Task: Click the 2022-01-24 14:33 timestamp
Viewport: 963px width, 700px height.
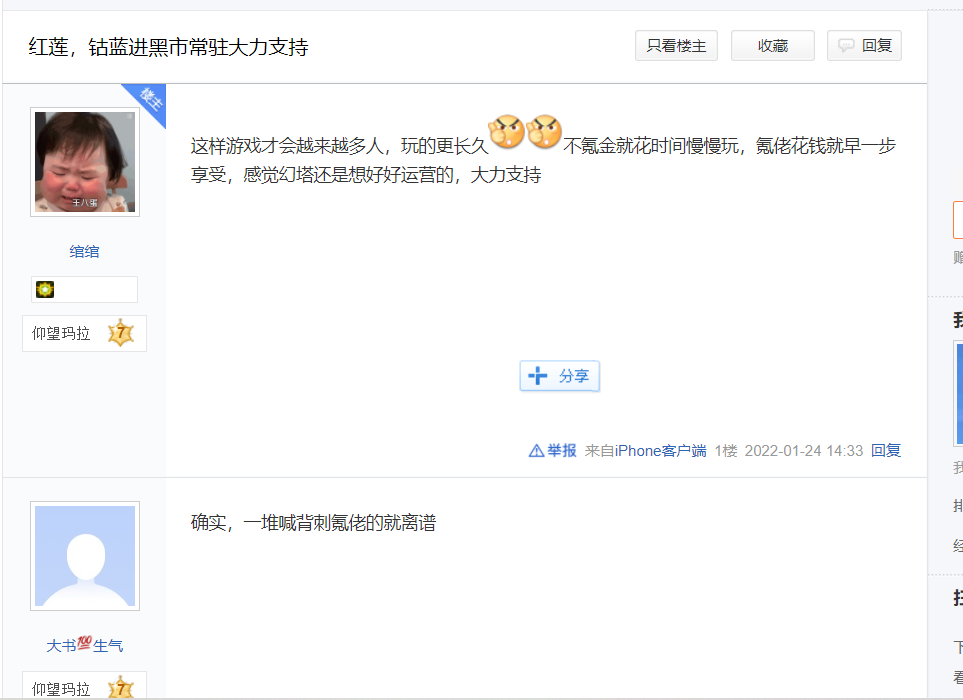Action: tap(804, 451)
